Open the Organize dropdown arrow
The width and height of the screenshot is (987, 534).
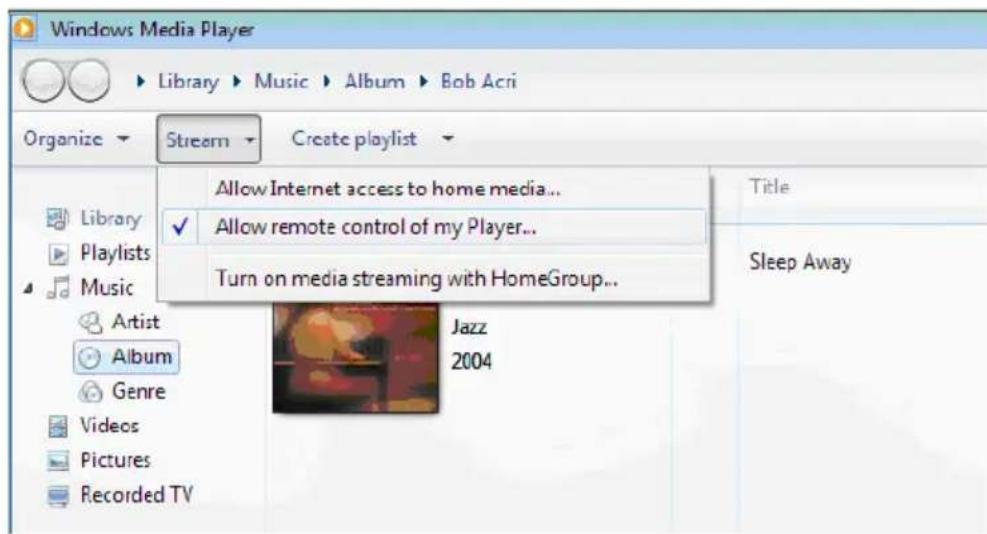tap(124, 139)
